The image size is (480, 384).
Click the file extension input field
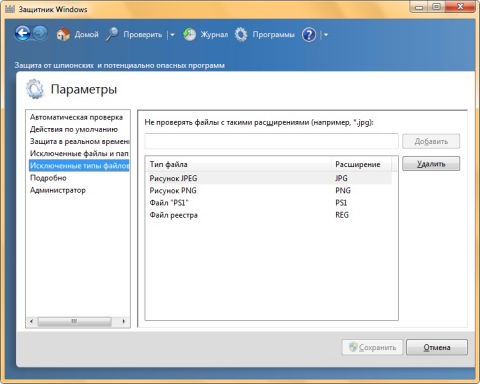(271, 141)
